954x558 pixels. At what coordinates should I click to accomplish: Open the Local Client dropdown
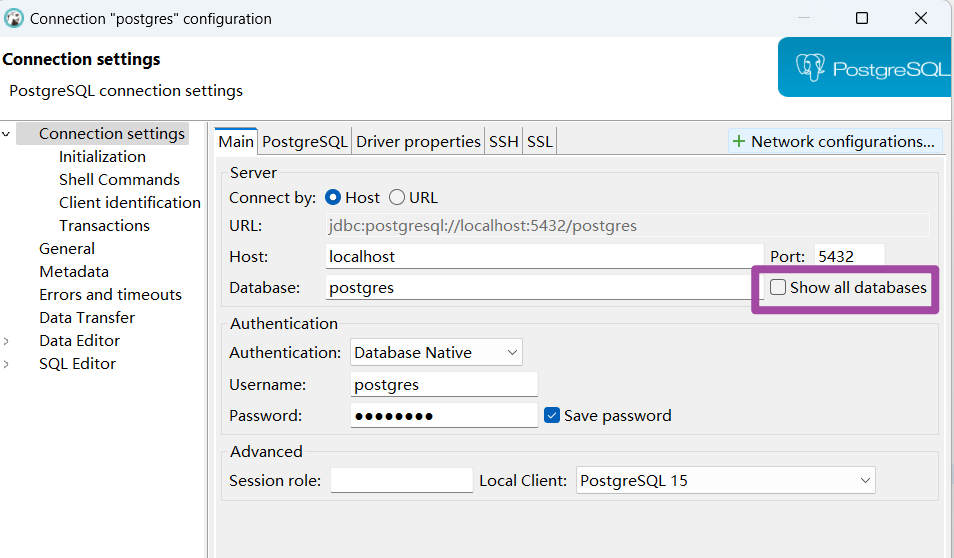pyautogui.click(x=726, y=480)
